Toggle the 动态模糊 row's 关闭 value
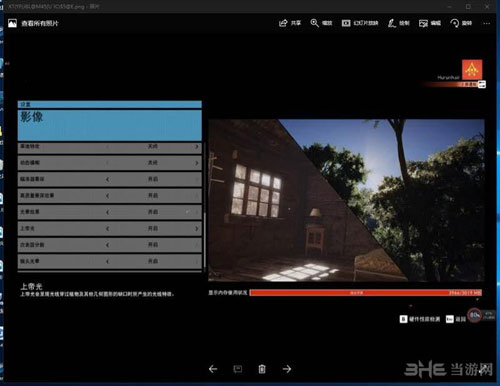 point(153,163)
